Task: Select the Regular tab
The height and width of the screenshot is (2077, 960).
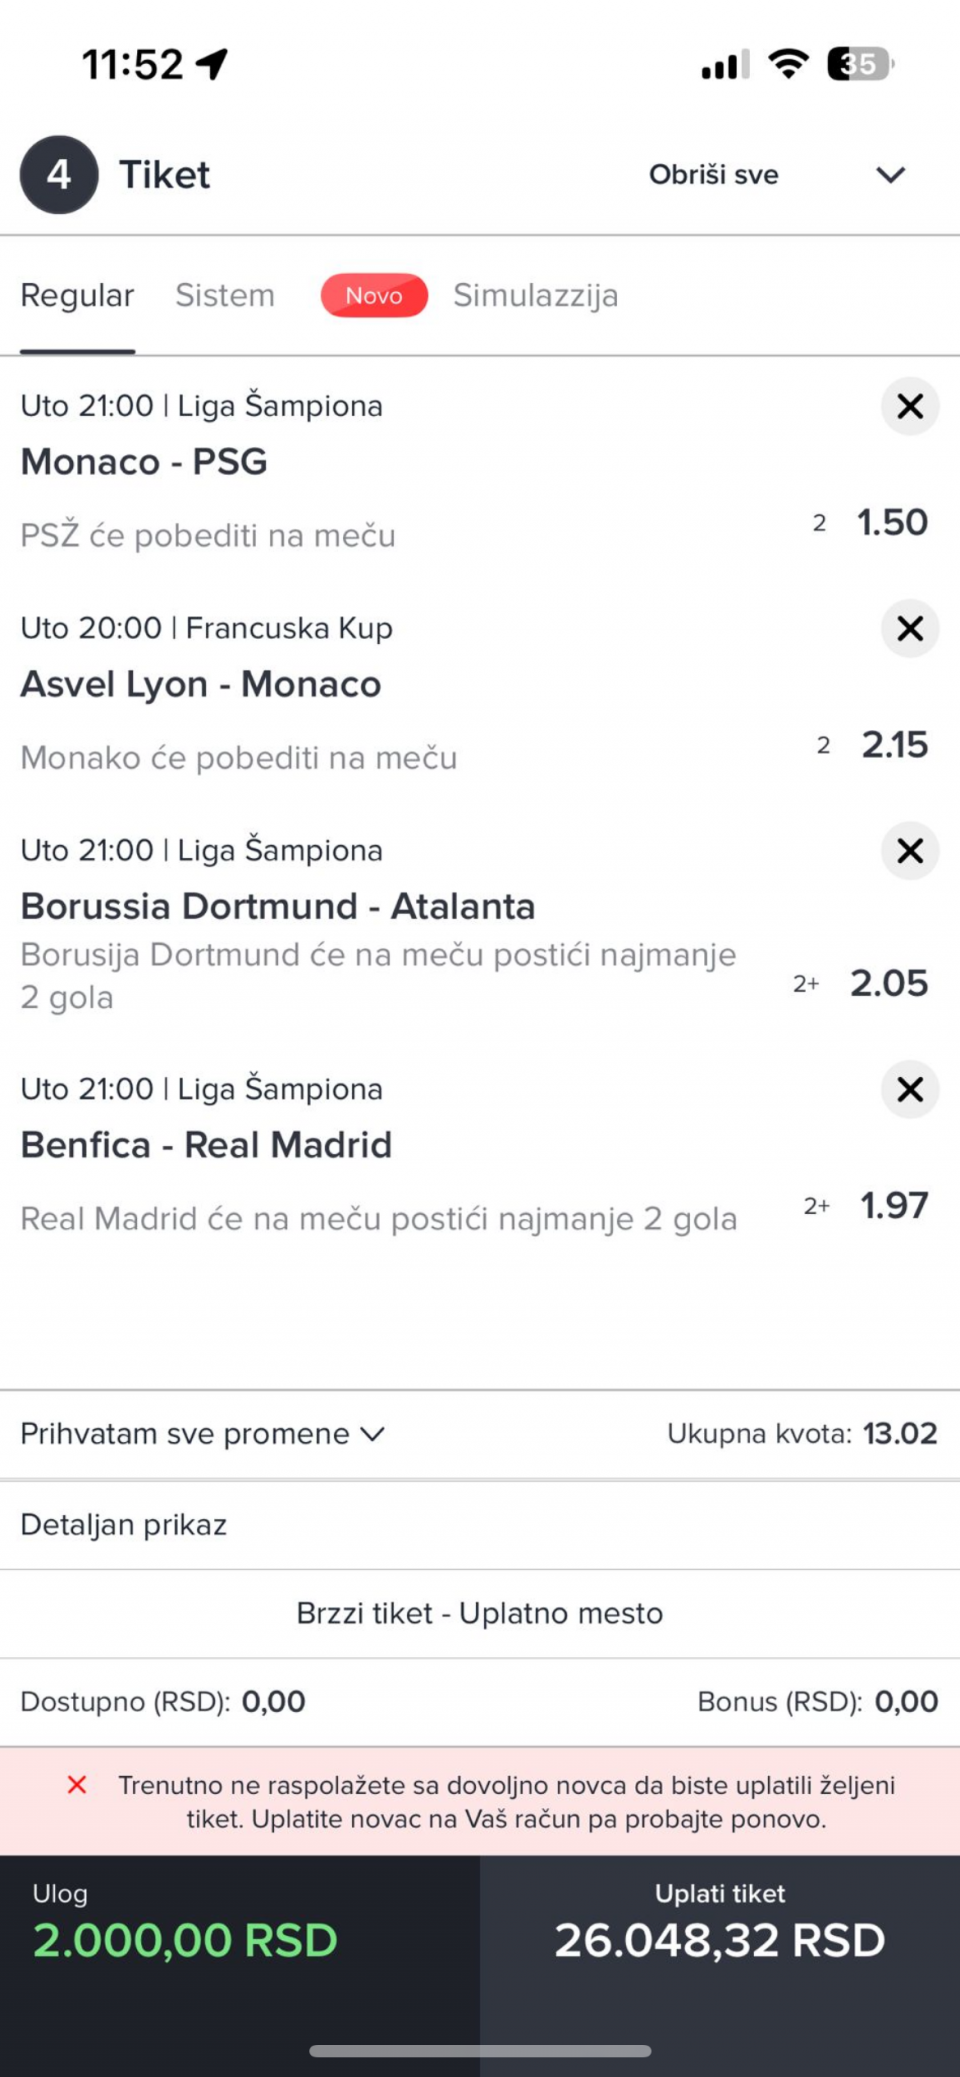Action: tap(77, 296)
